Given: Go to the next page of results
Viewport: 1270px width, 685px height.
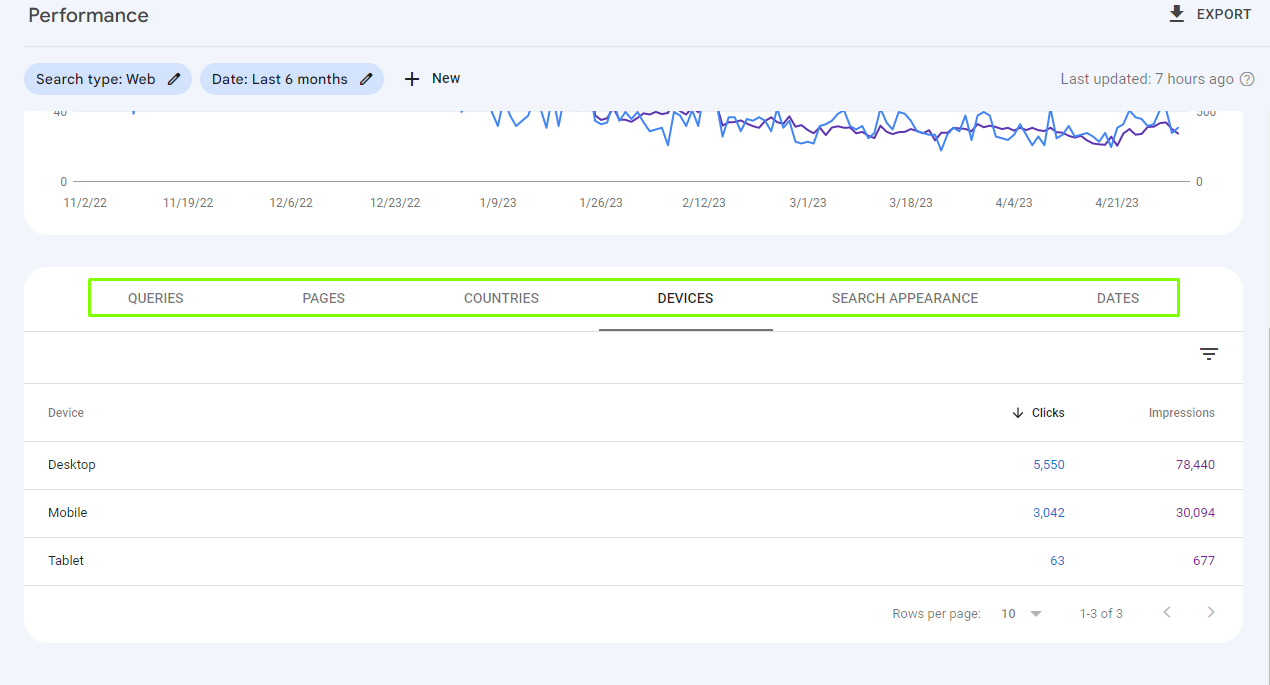Looking at the screenshot, I should tap(1211, 612).
